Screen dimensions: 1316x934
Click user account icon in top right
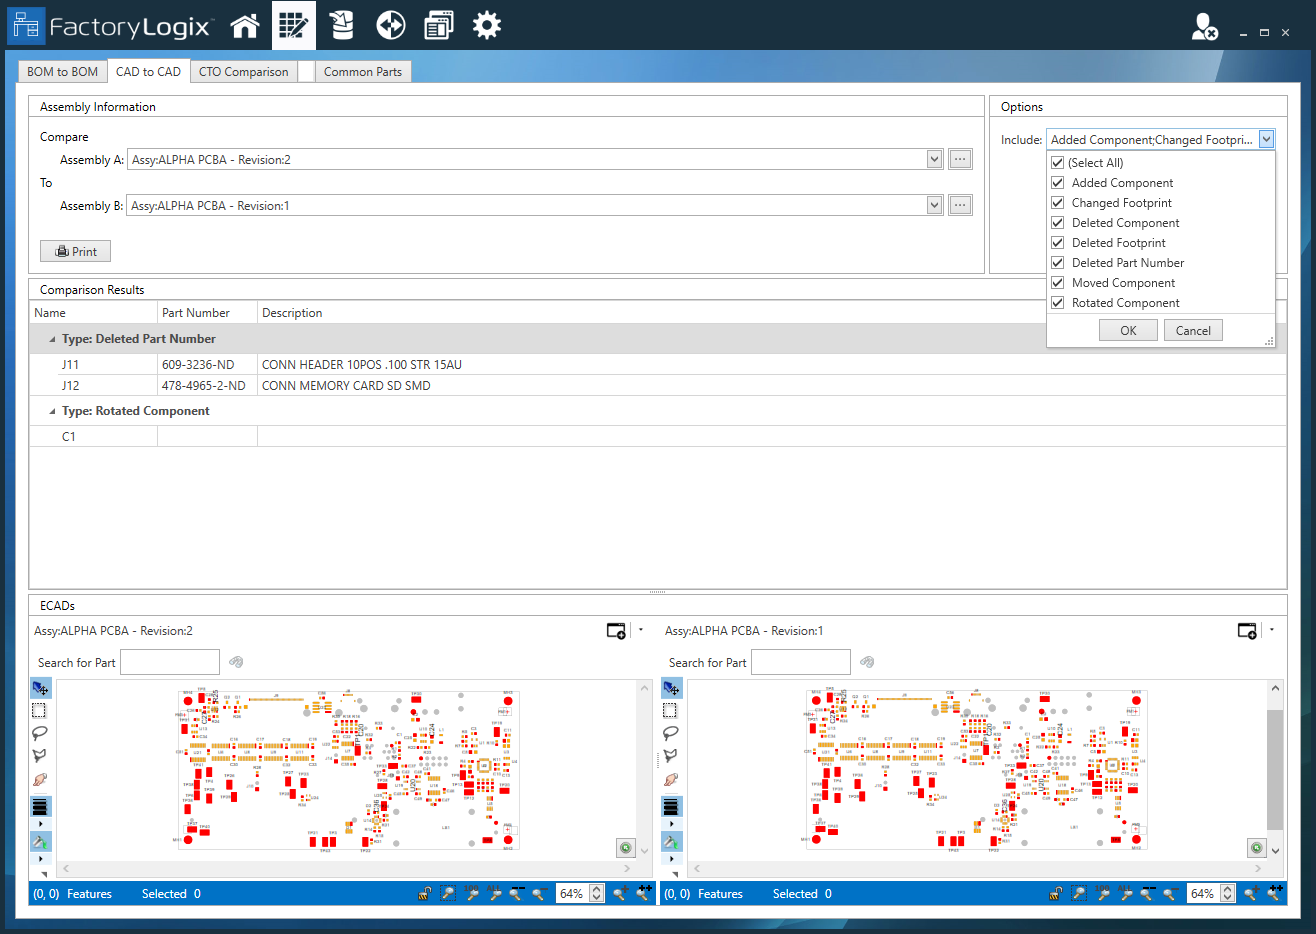(1204, 27)
